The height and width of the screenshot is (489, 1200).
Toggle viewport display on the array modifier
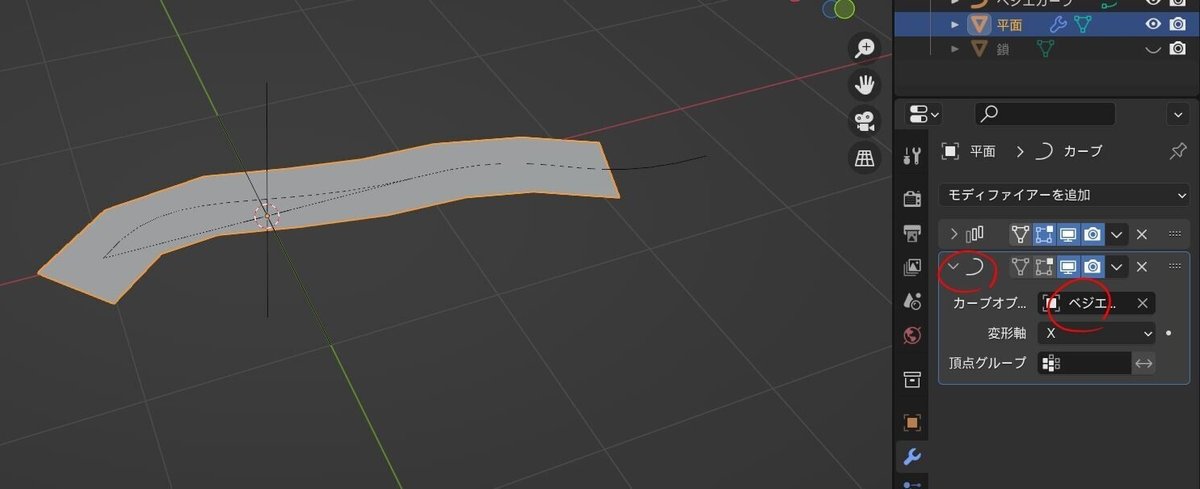point(1069,234)
